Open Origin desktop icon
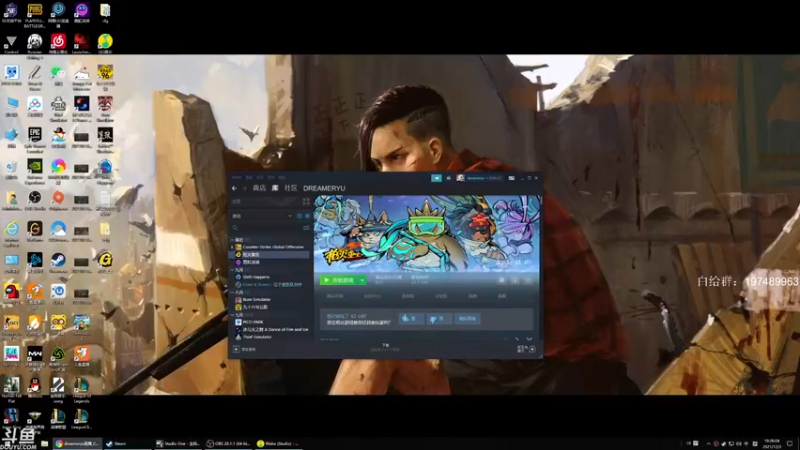 (58, 199)
